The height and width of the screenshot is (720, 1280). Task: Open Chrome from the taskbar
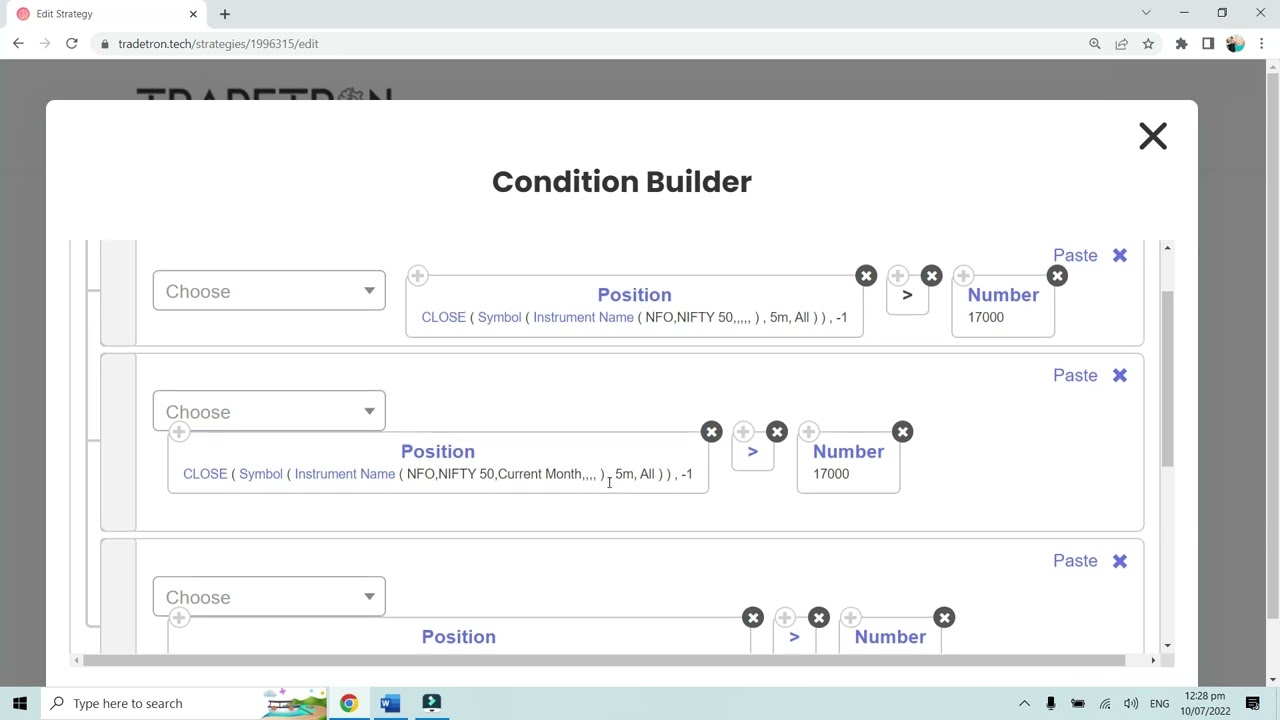[348, 703]
